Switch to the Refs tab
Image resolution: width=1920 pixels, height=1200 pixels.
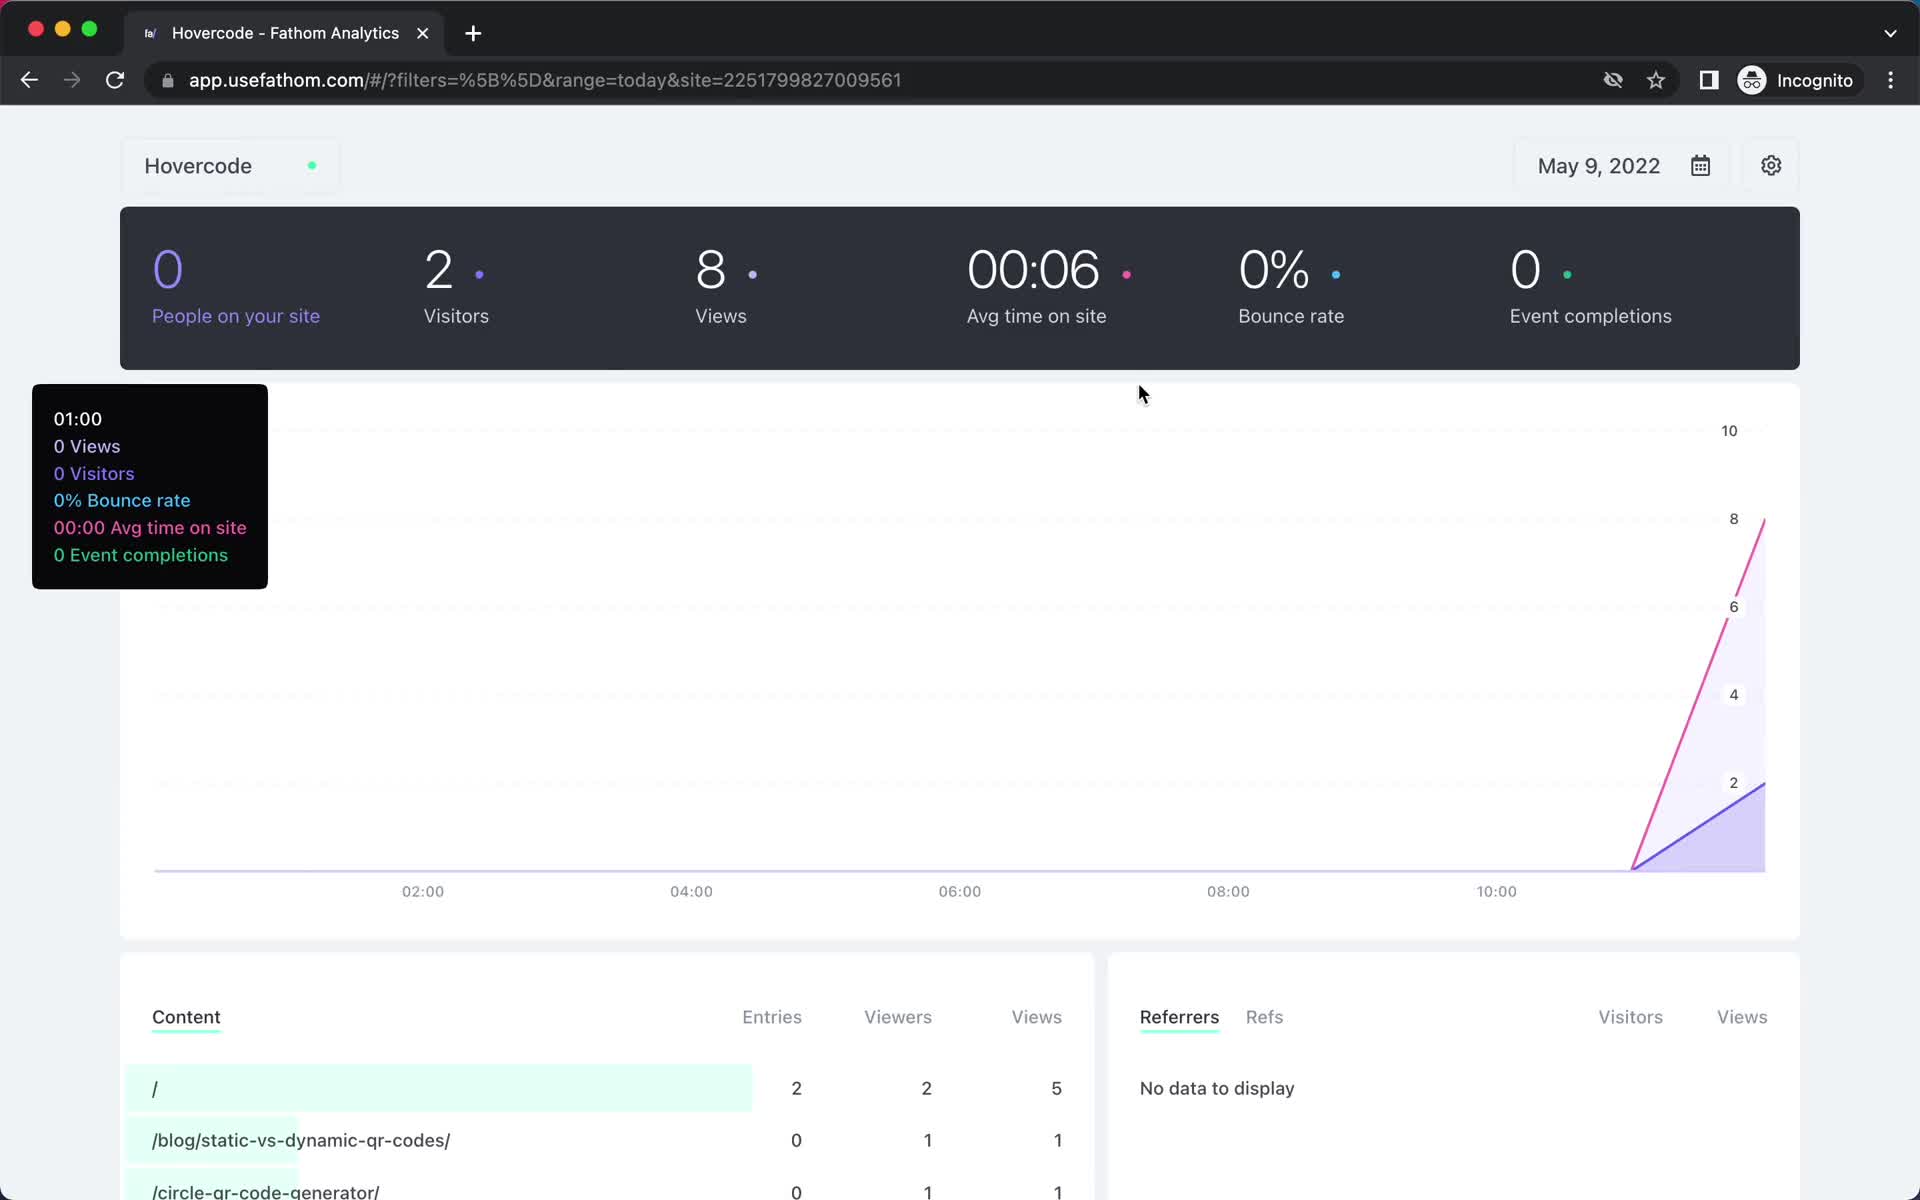[x=1263, y=1016]
